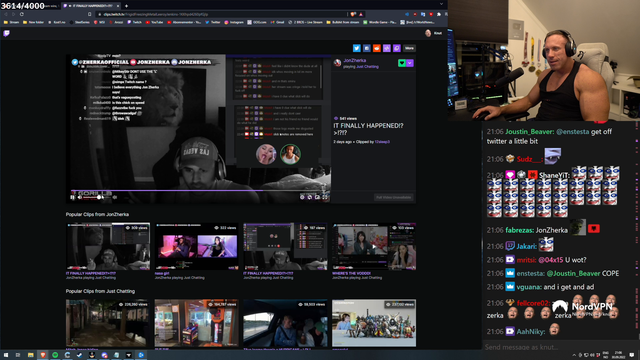Open clip player settings gear
This screenshot has height=360, width=640.
(302, 197)
